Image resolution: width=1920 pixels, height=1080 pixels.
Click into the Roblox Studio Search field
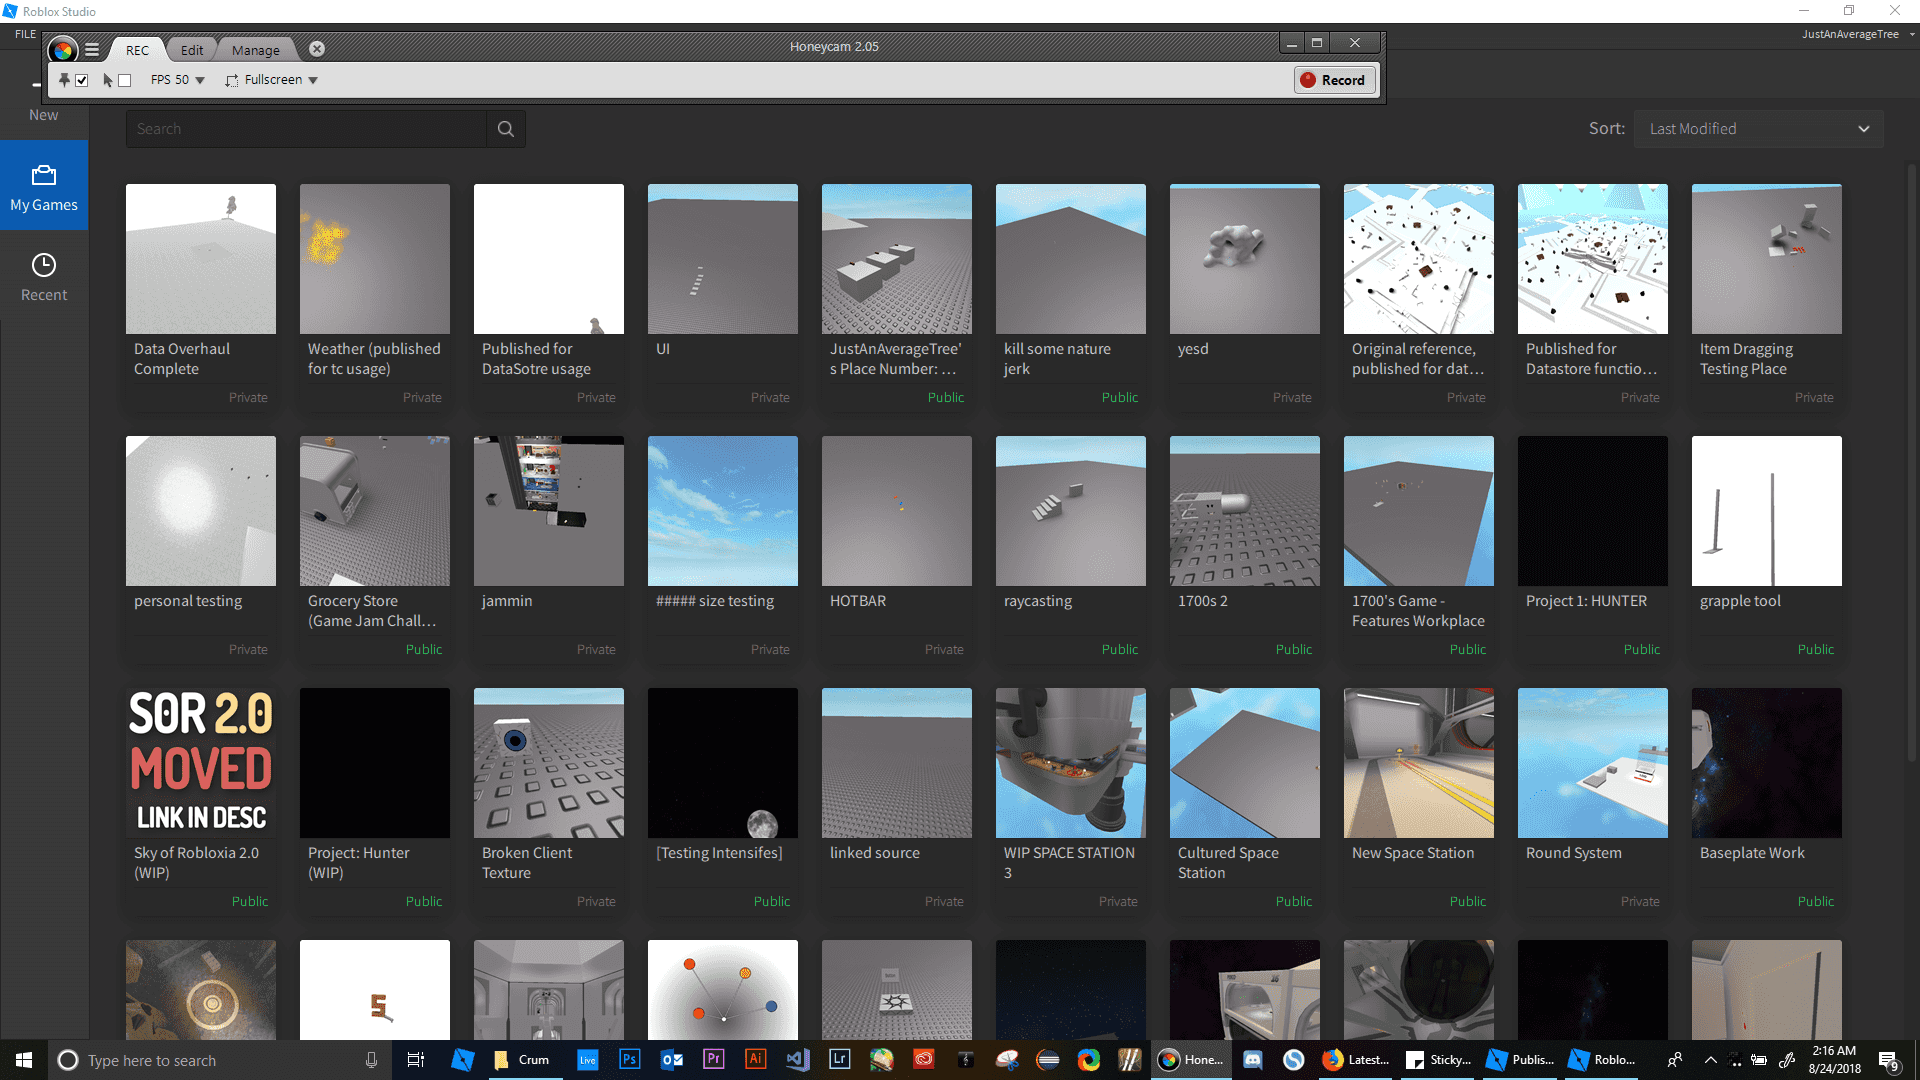306,129
